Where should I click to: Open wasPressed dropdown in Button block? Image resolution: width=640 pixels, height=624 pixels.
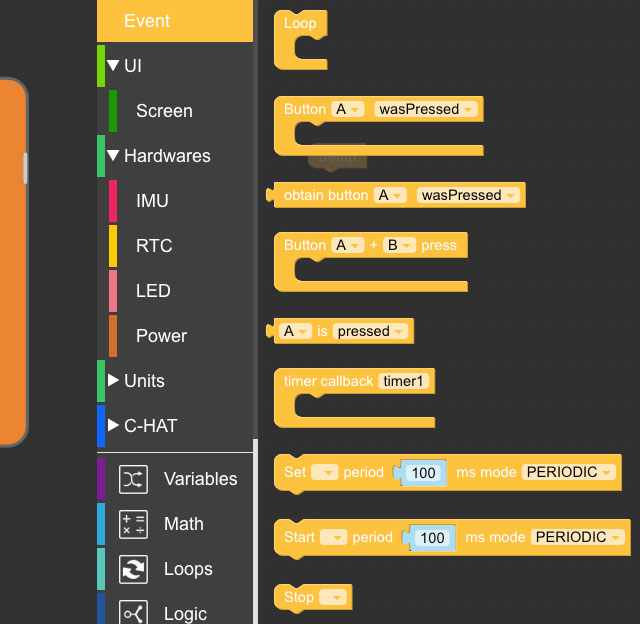(x=425, y=109)
